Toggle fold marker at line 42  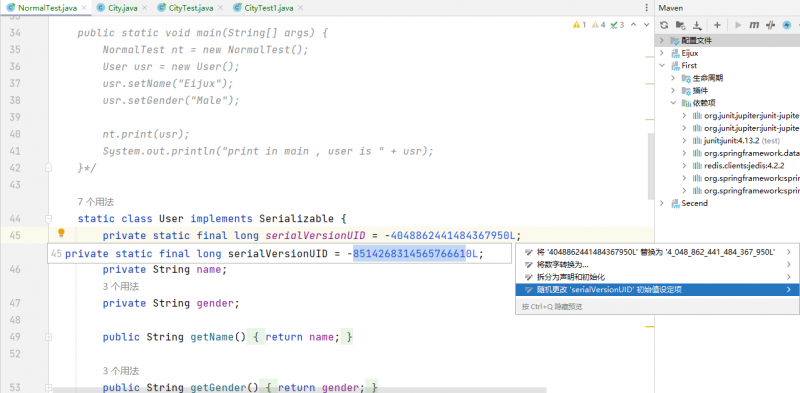coord(48,167)
